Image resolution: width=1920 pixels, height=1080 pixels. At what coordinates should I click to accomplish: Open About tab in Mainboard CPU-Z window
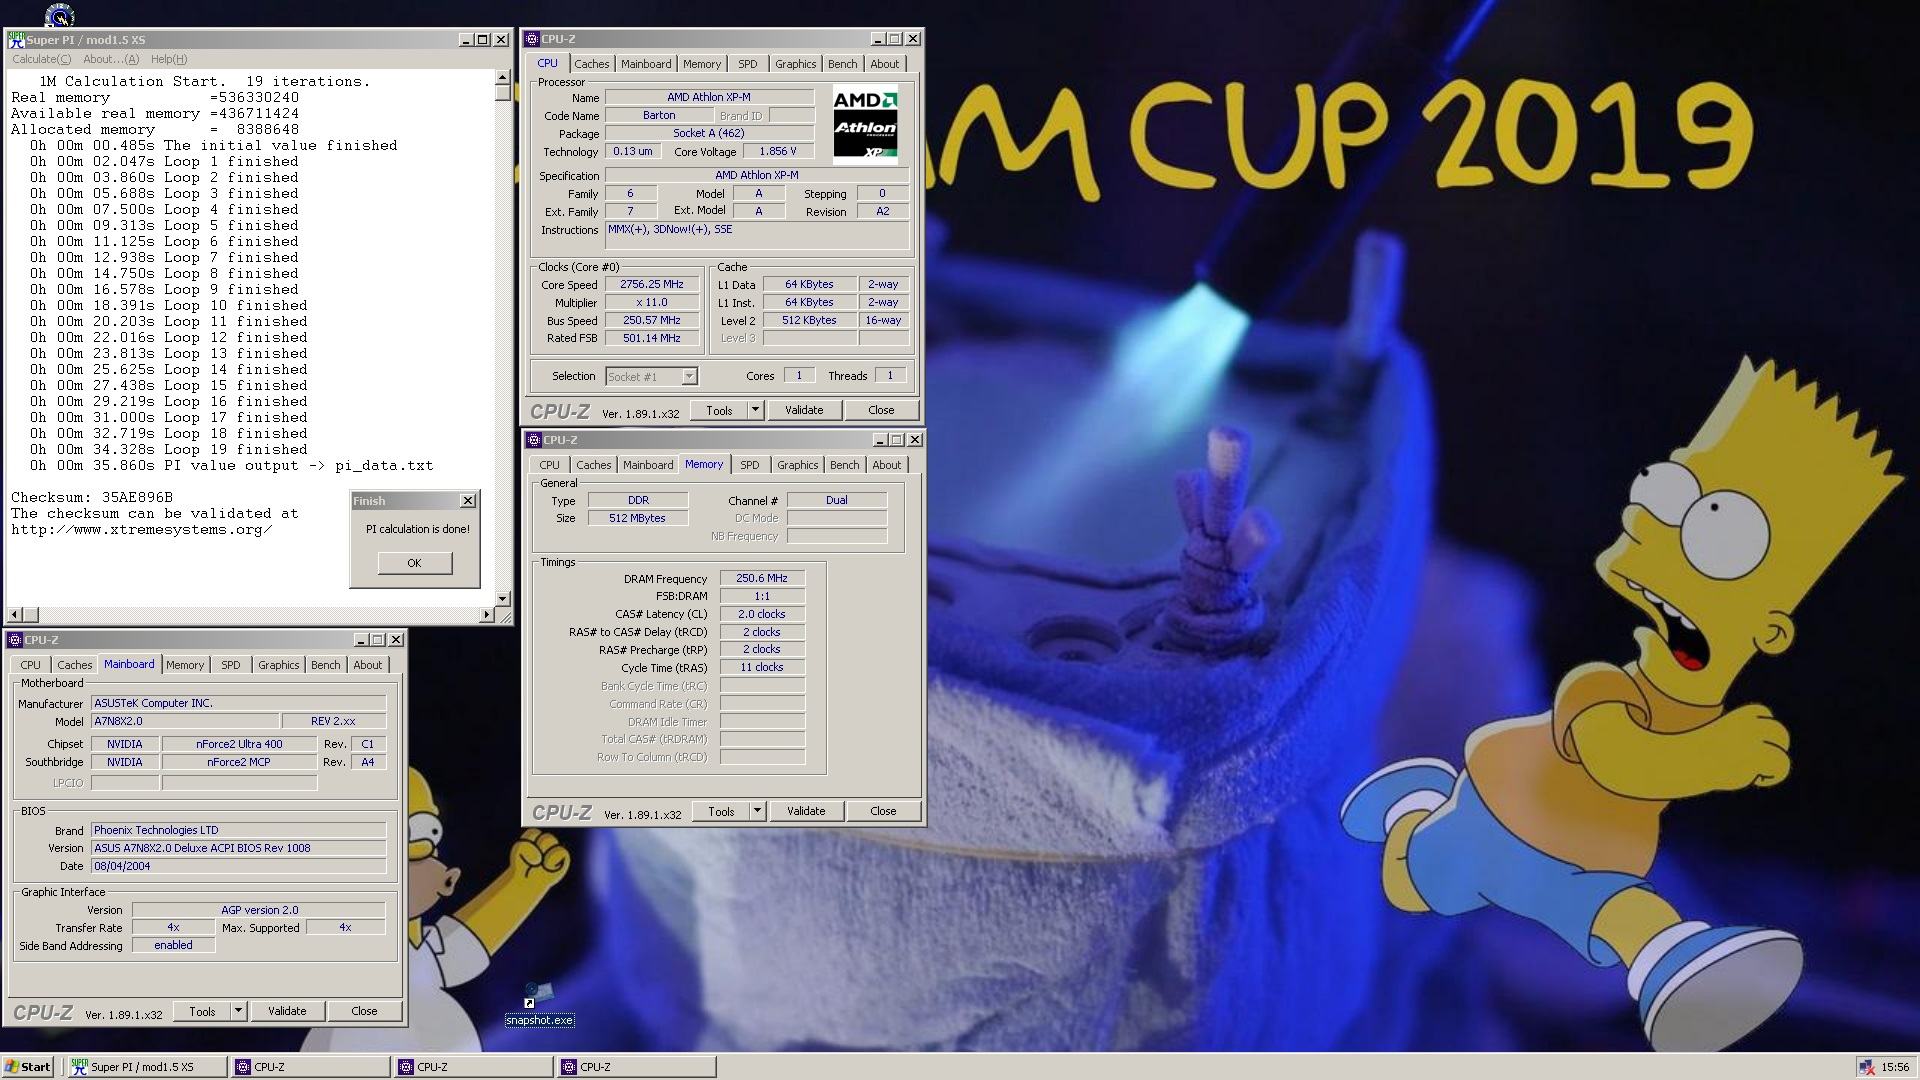[367, 665]
